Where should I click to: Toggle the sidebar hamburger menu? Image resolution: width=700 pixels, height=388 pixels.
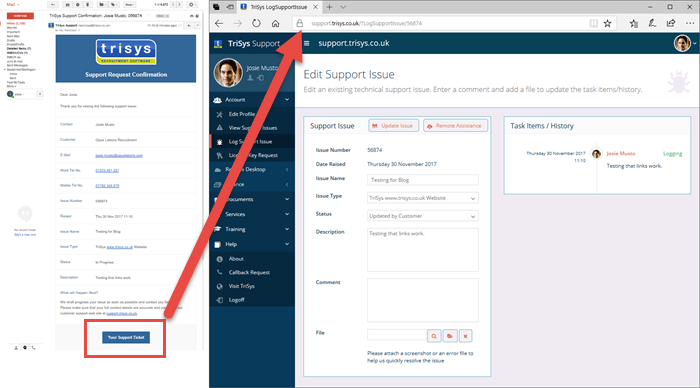pyautogui.click(x=307, y=43)
